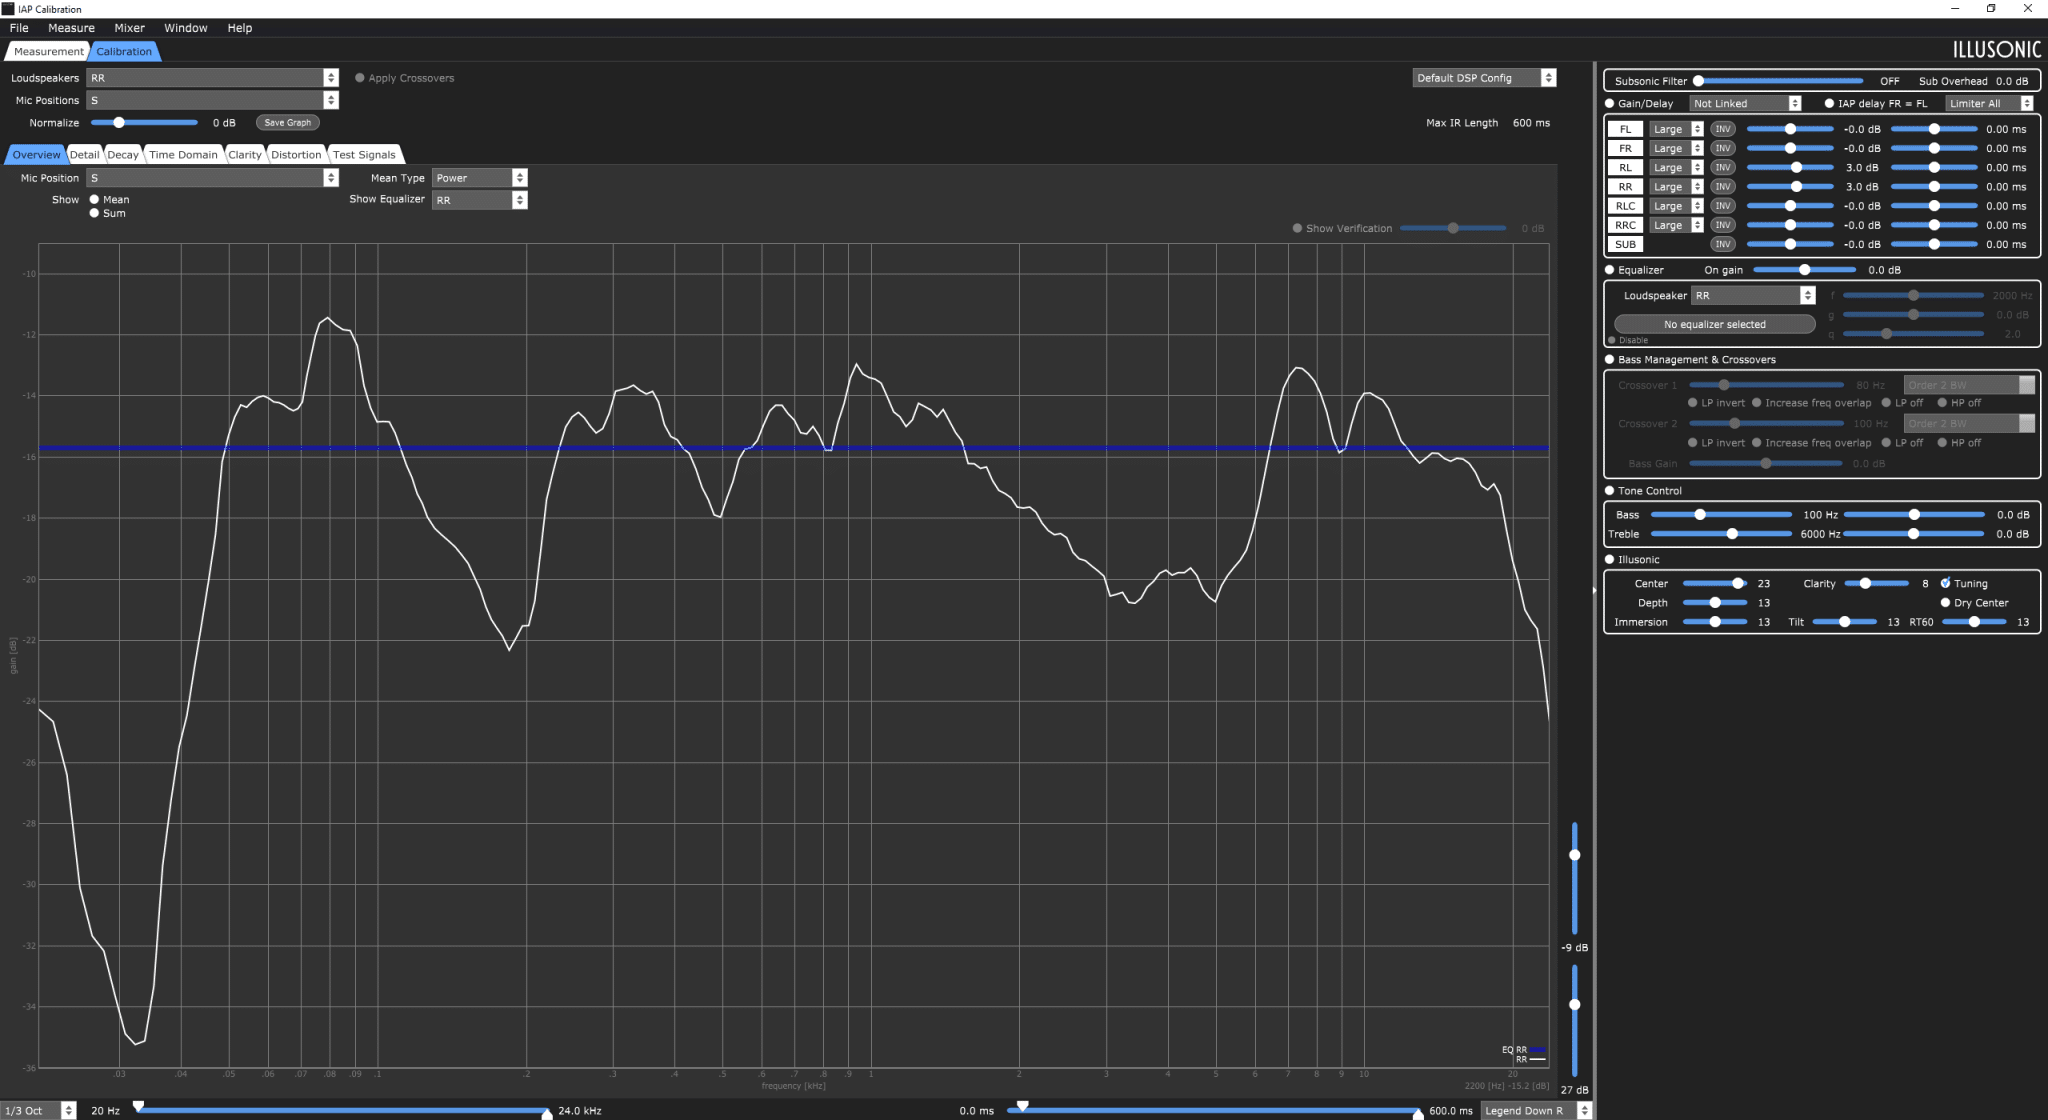Open Legend Down R dropdown

click(1536, 1110)
